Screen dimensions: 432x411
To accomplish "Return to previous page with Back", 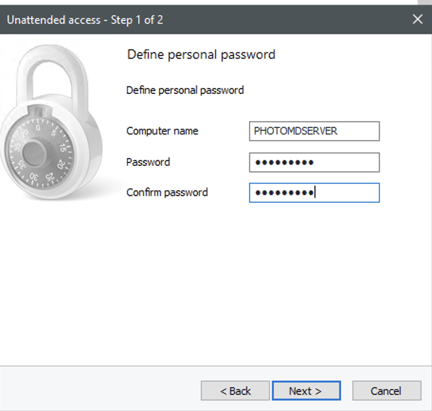I will pyautogui.click(x=235, y=391).
